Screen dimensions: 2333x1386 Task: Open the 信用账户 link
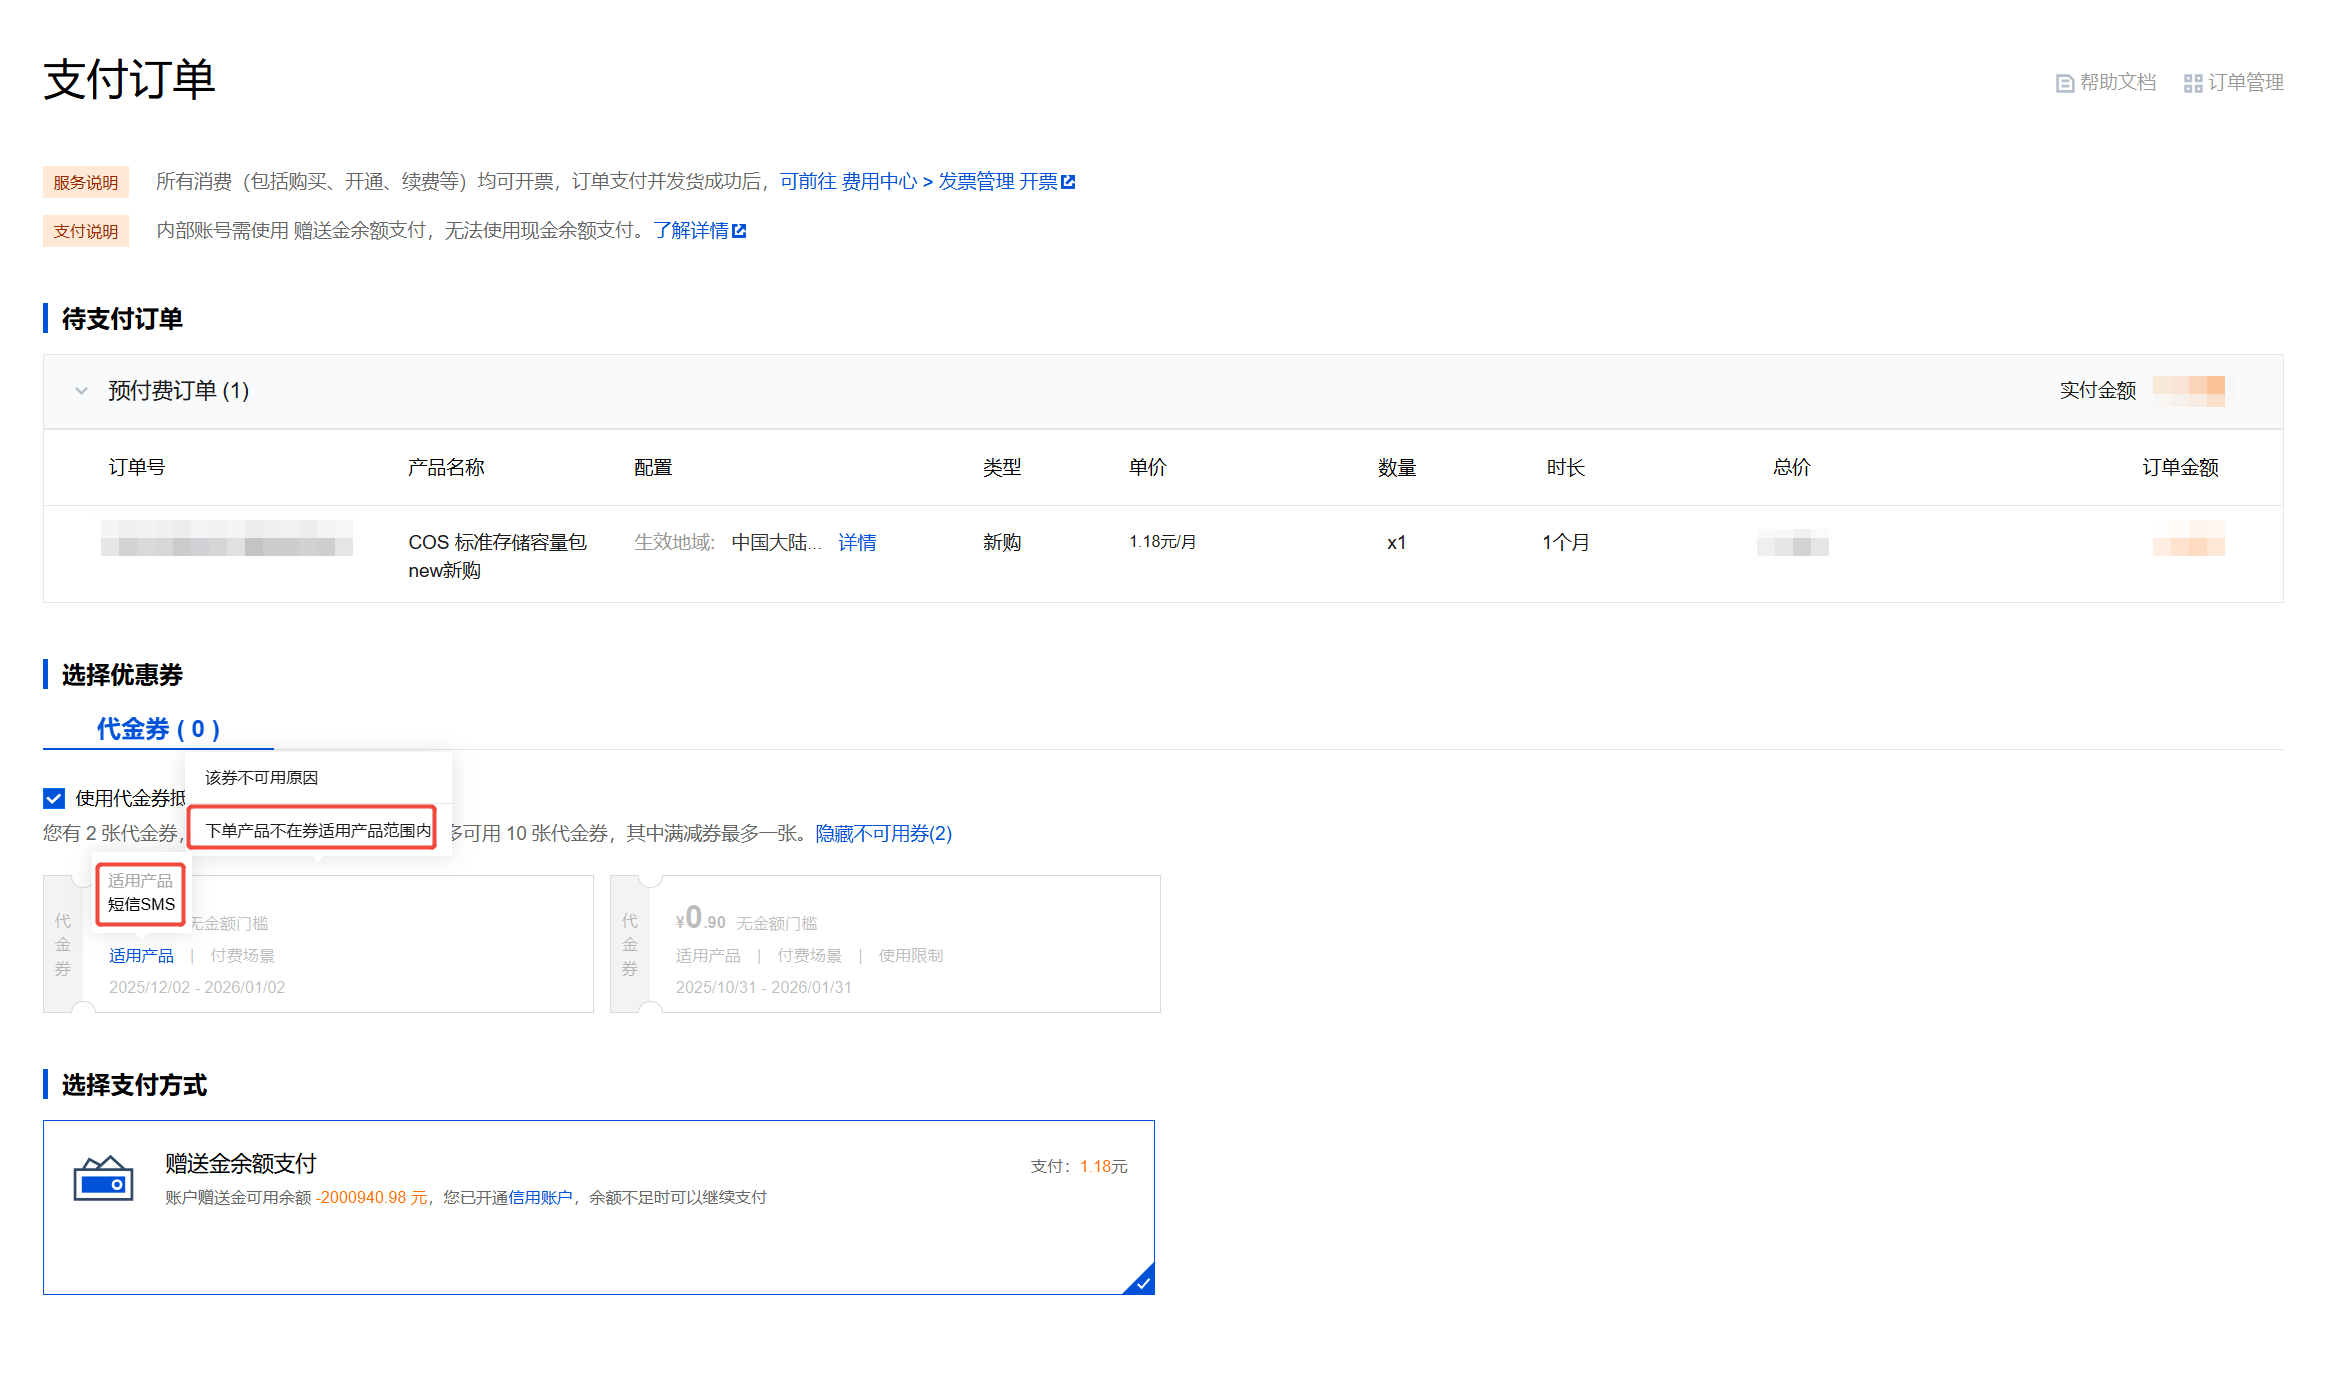pyautogui.click(x=540, y=1197)
